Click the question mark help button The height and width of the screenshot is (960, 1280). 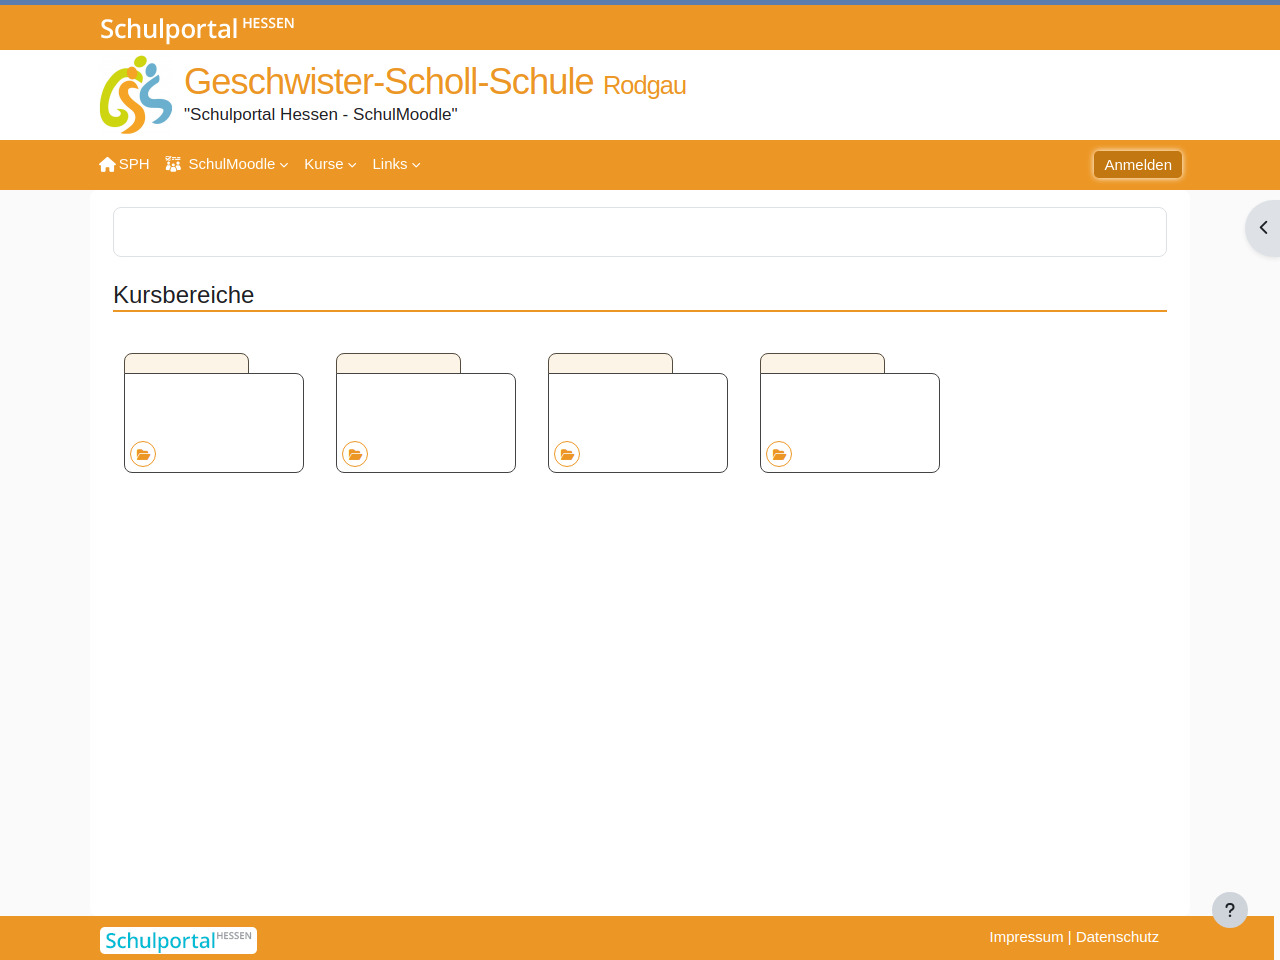[1229, 910]
